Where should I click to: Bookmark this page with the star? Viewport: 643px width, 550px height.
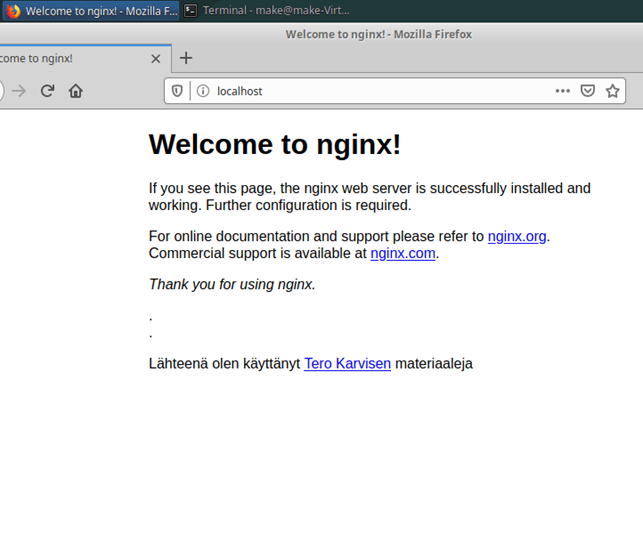click(613, 91)
